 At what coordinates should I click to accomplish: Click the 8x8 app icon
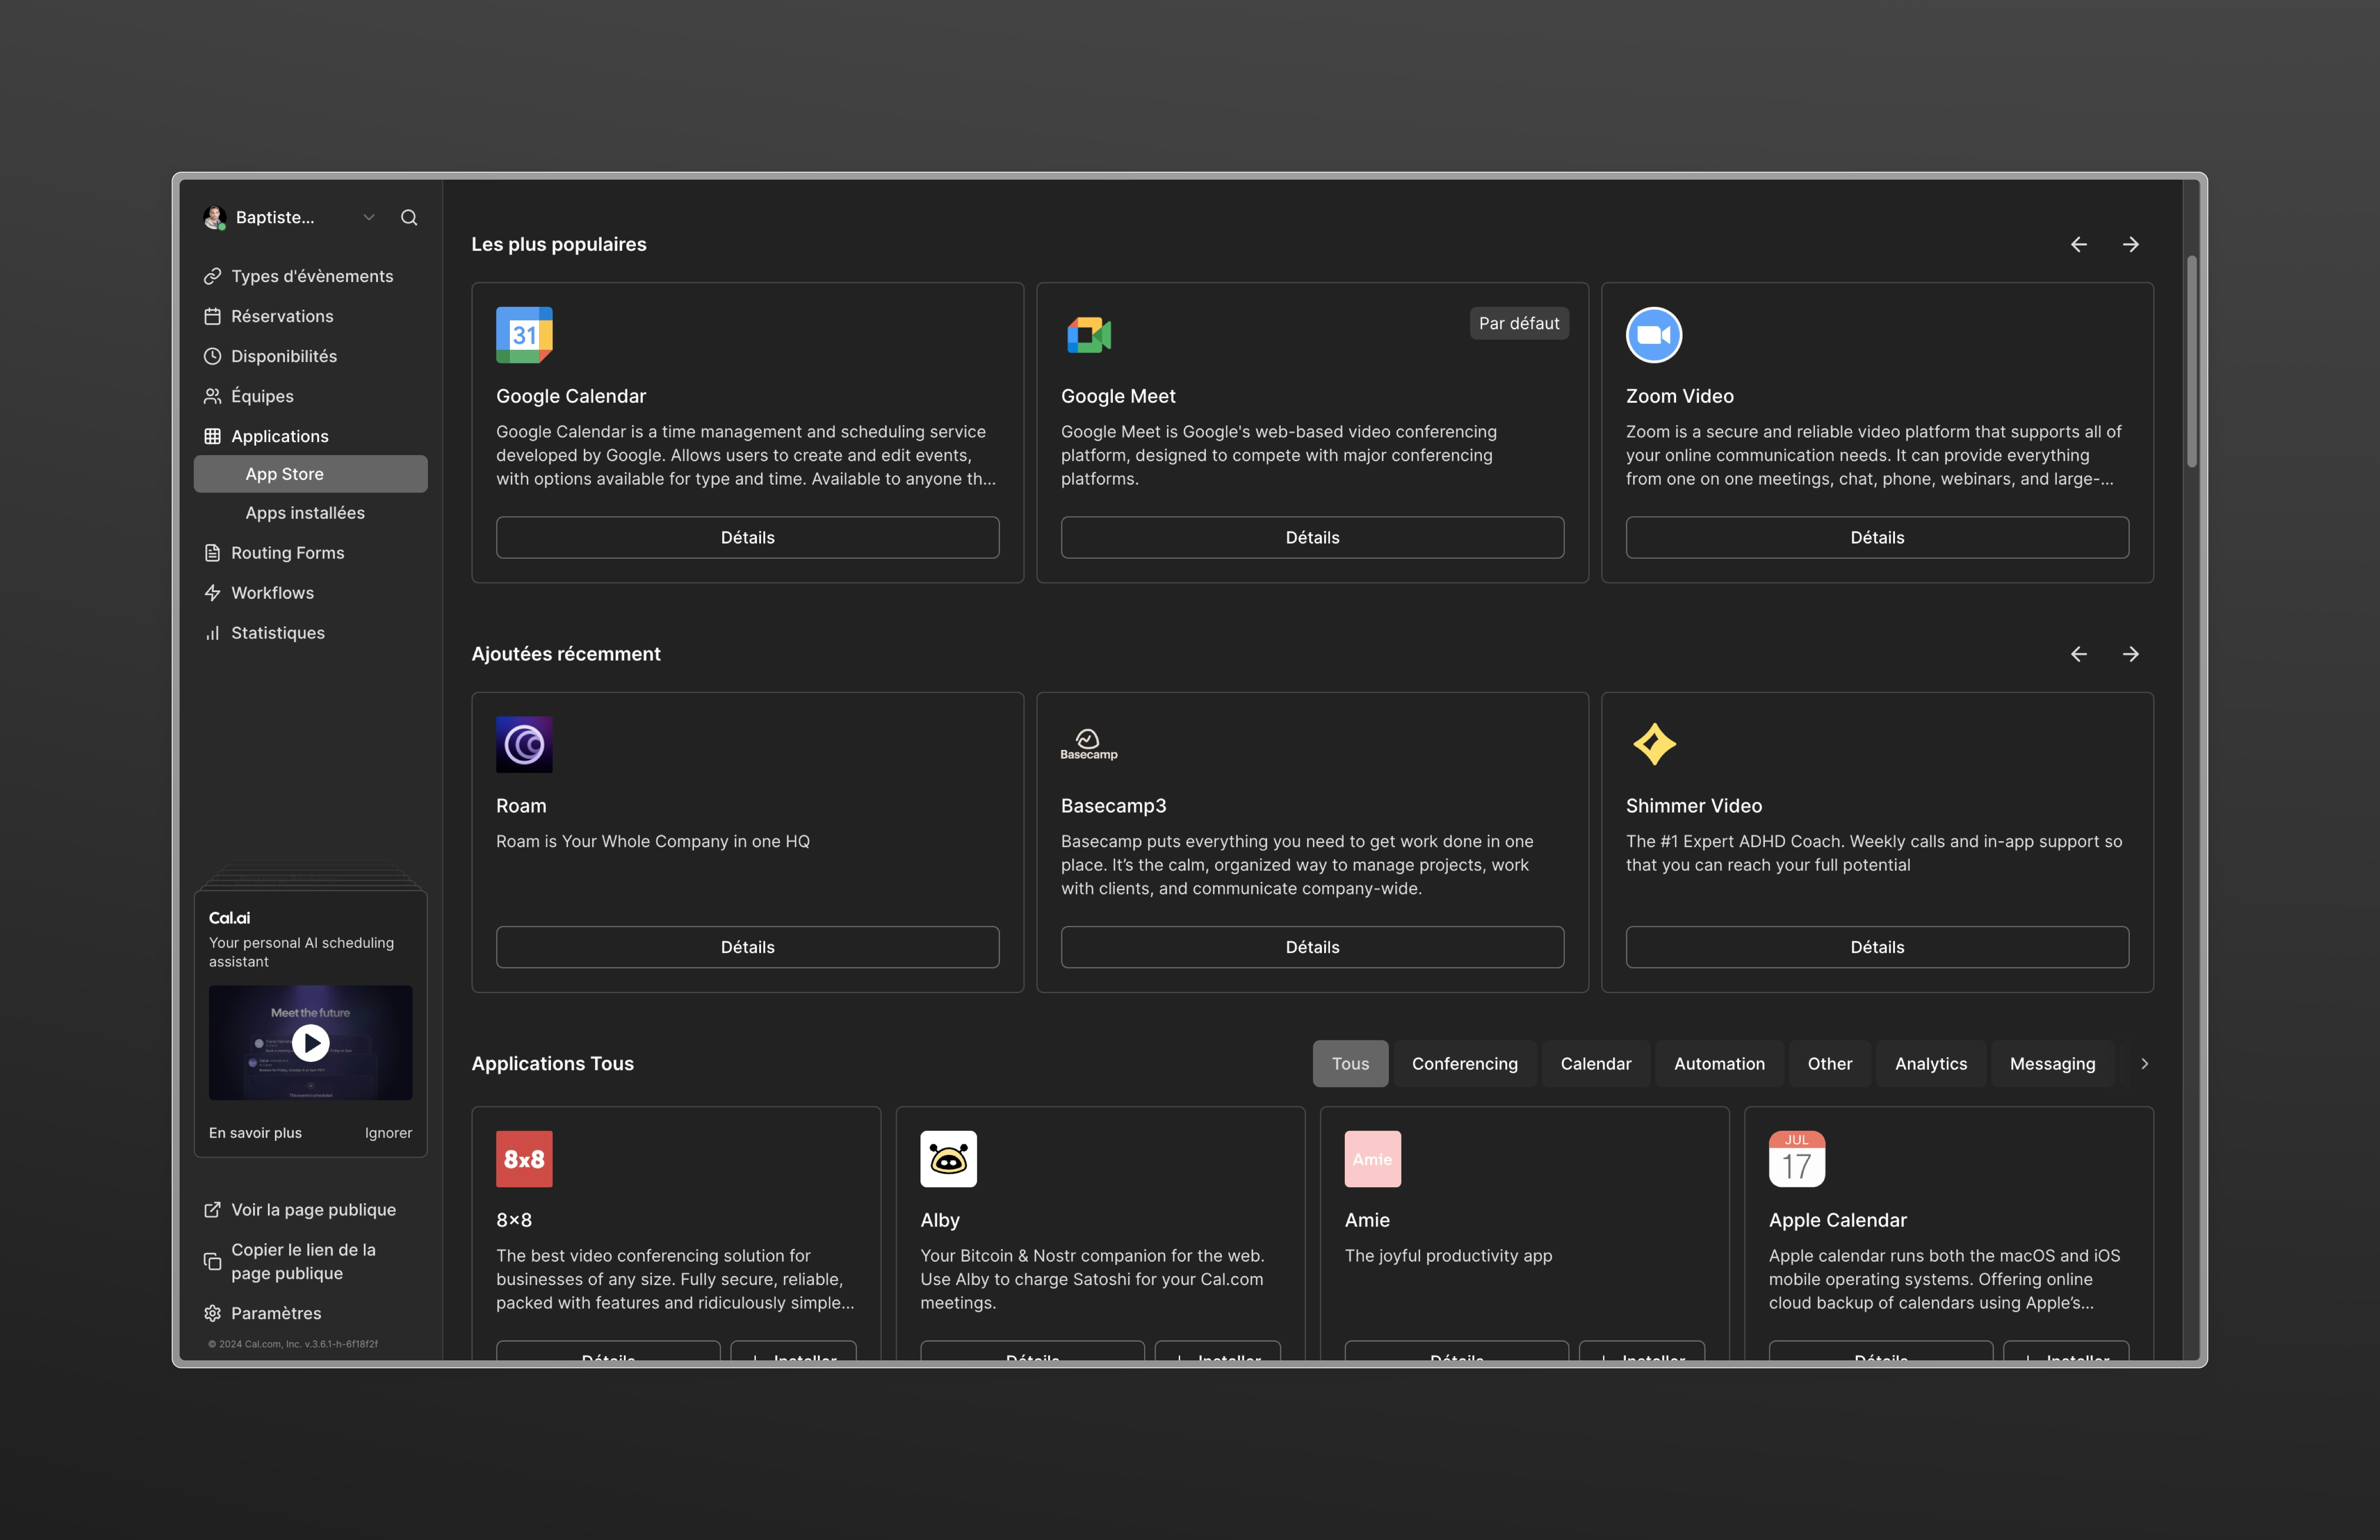click(x=524, y=1159)
